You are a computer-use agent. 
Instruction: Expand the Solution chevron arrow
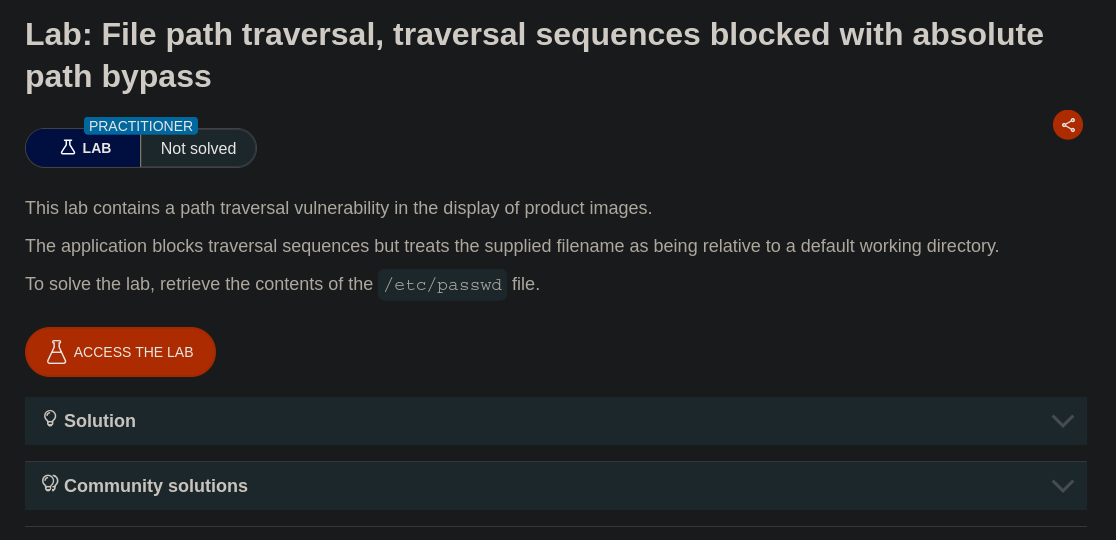pyautogui.click(x=1063, y=421)
